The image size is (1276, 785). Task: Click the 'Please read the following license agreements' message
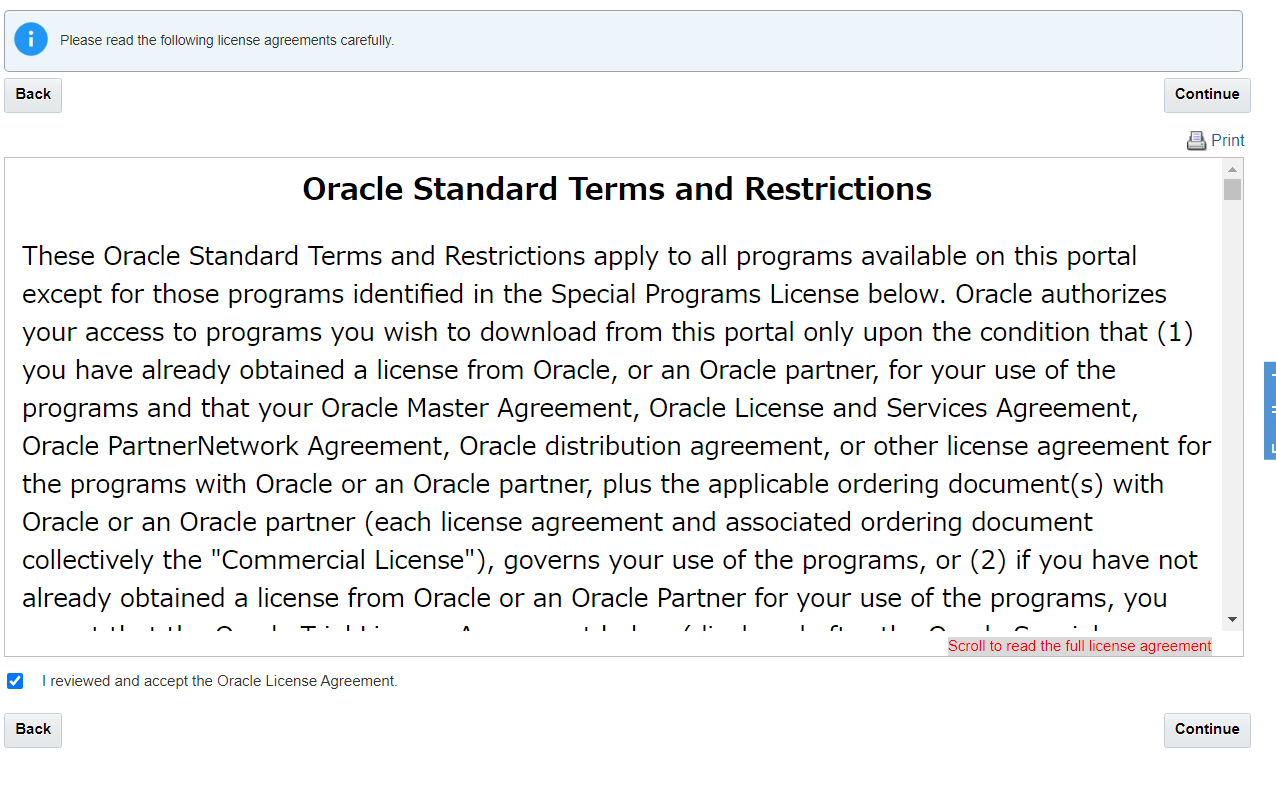point(227,41)
